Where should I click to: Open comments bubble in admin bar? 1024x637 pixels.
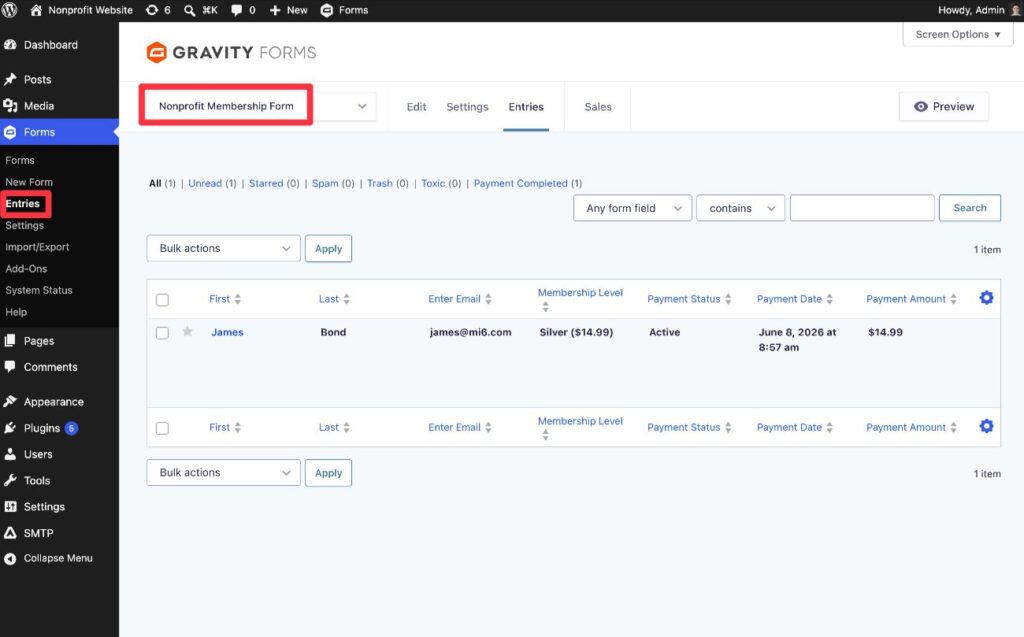point(243,10)
